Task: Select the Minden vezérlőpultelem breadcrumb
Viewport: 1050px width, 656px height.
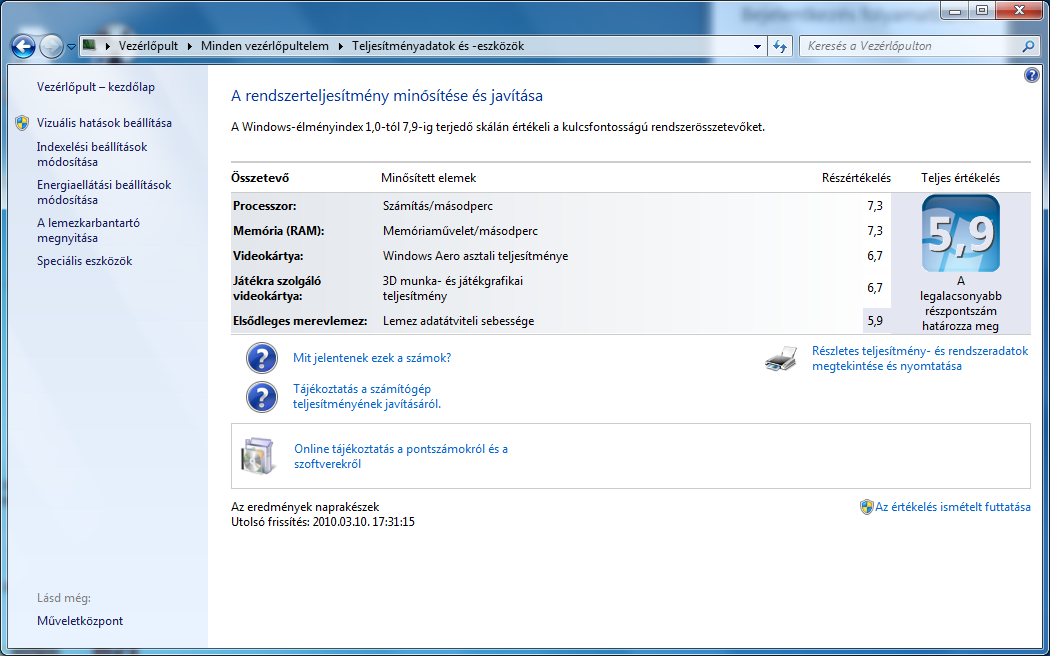Action: pyautogui.click(x=265, y=46)
